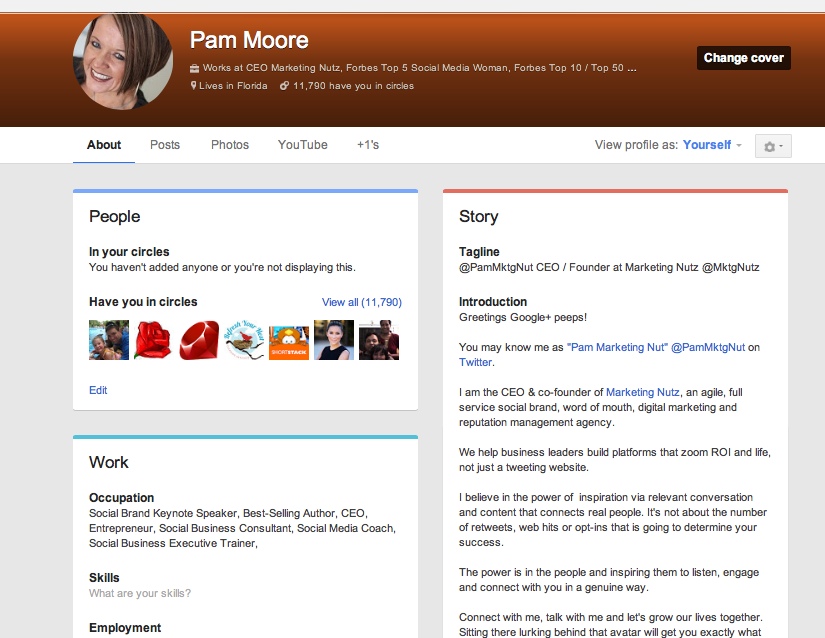Image resolution: width=825 pixels, height=638 pixels.
Task: Click "You haven't added anyone" message
Action: coord(222,268)
